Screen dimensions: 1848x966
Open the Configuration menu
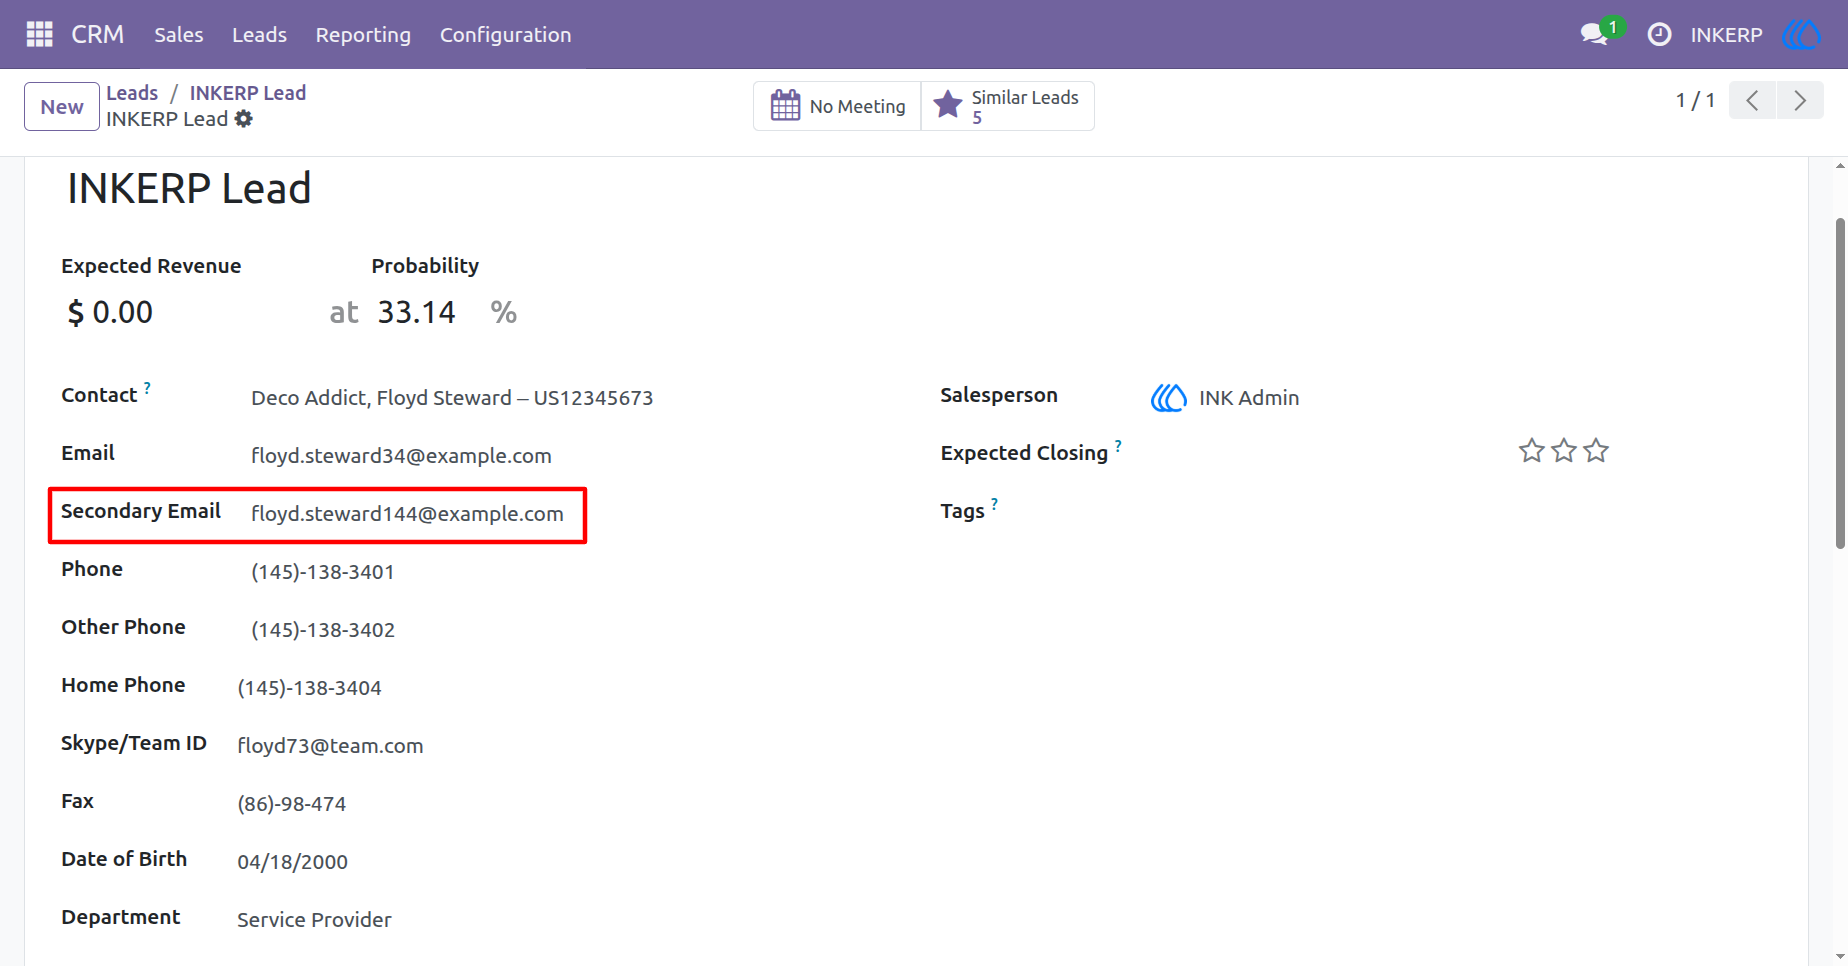[x=505, y=34]
